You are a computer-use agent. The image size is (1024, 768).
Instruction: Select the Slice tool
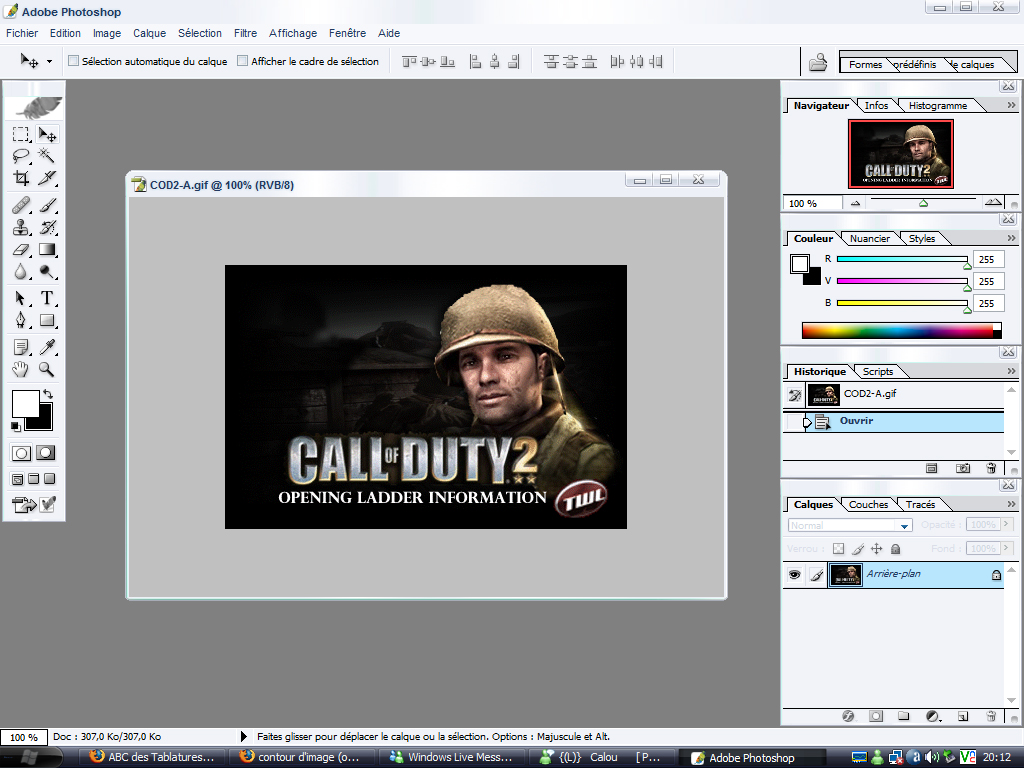[47, 178]
